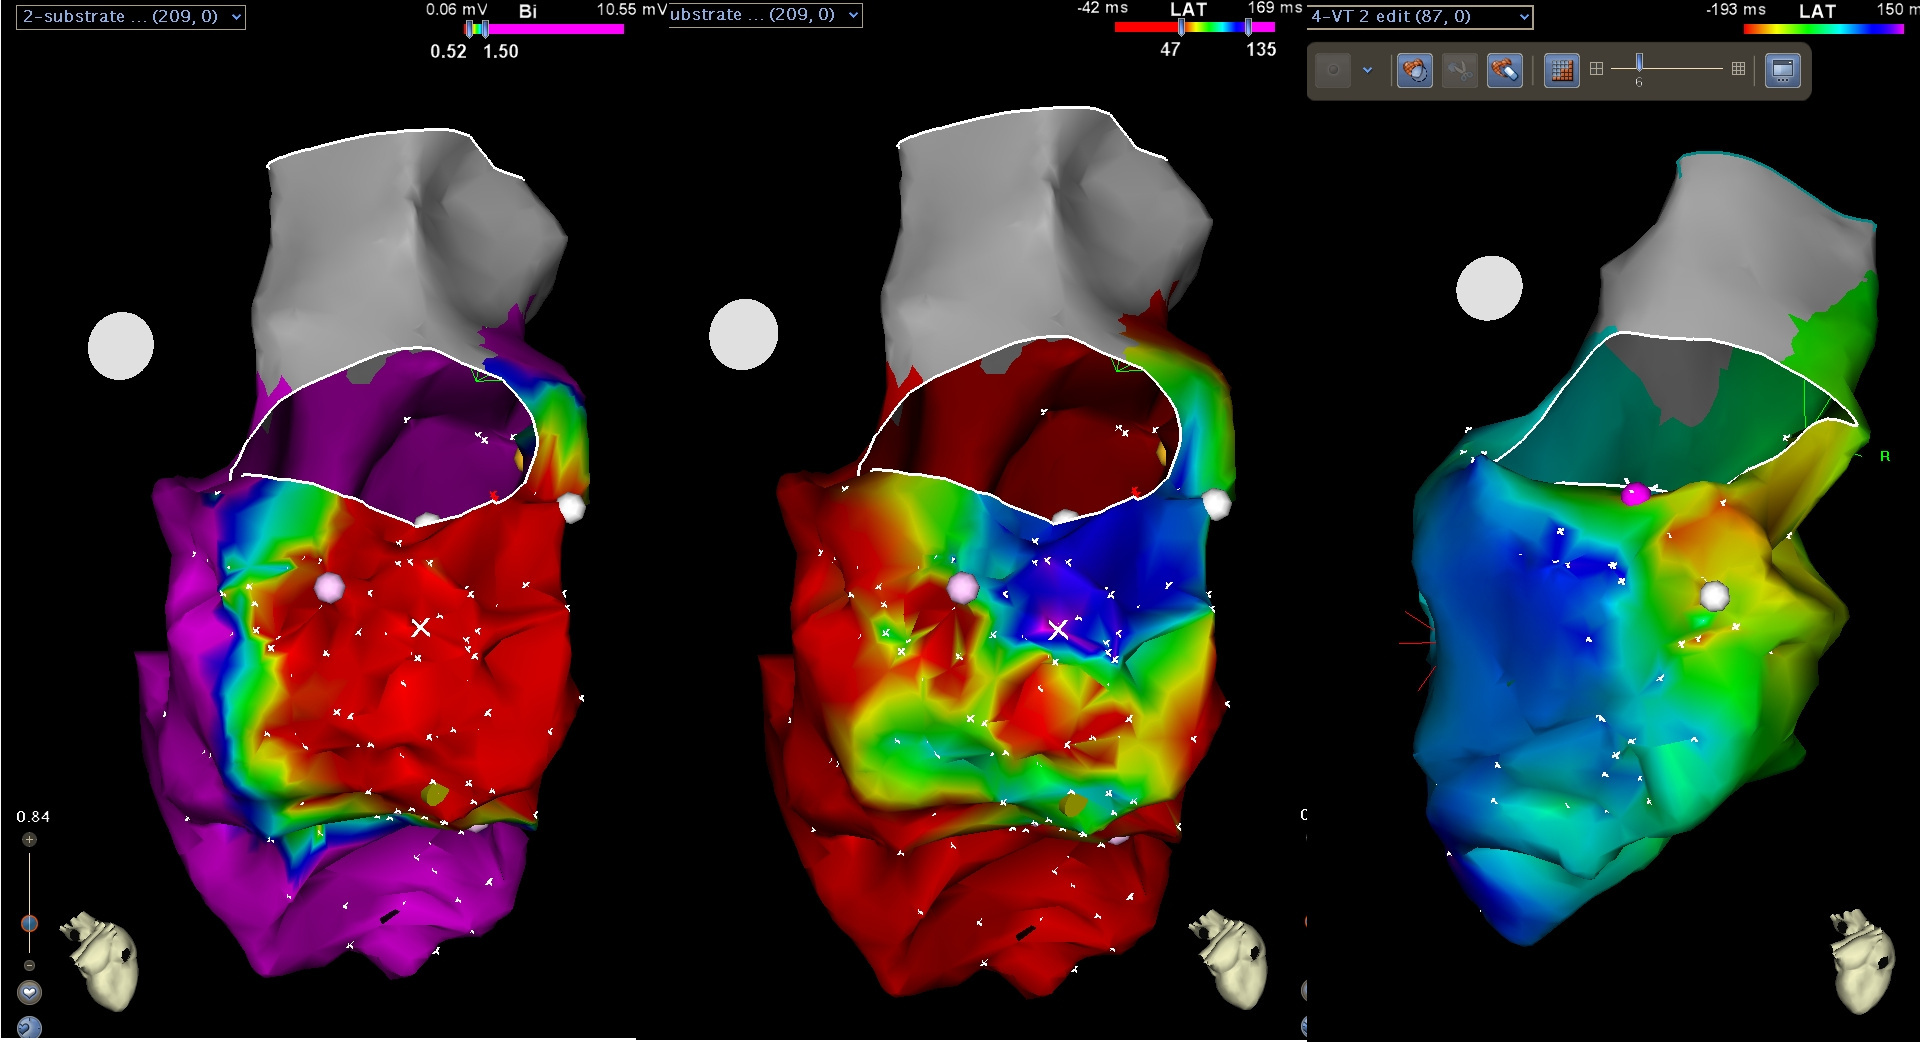The width and height of the screenshot is (1920, 1043).
Task: Toggle the orange grid mesh icon
Action: coord(1561,70)
